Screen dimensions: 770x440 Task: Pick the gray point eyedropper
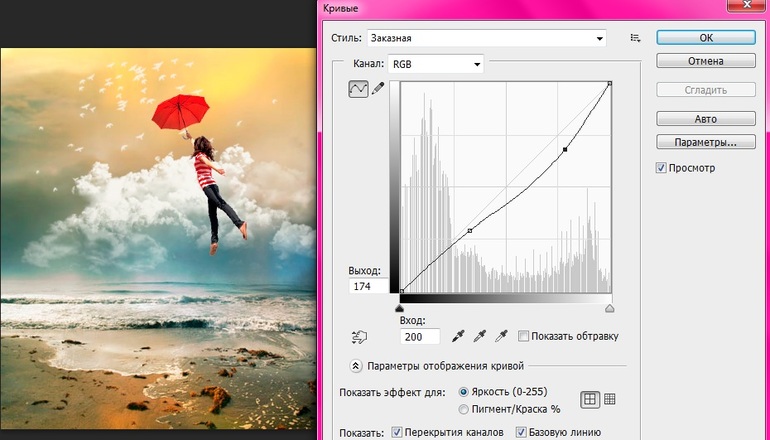(x=480, y=336)
